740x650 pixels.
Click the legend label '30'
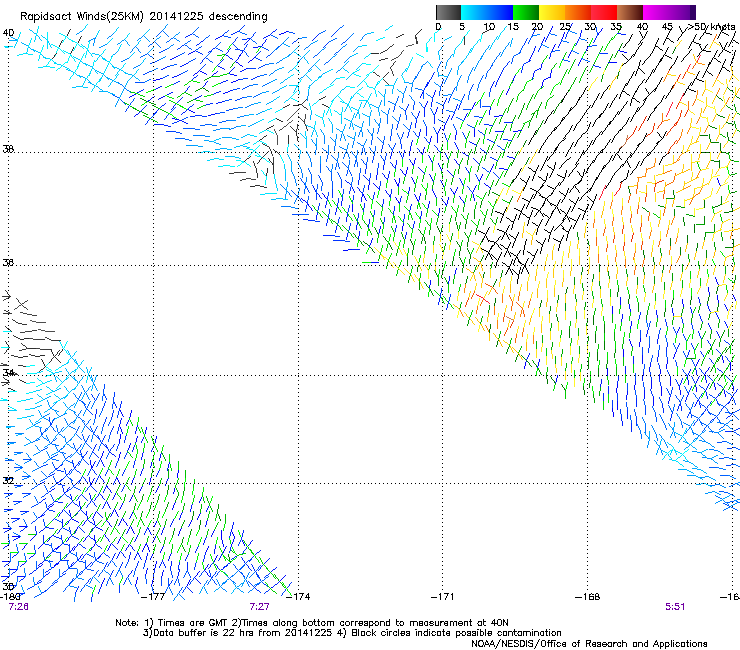click(x=590, y=27)
